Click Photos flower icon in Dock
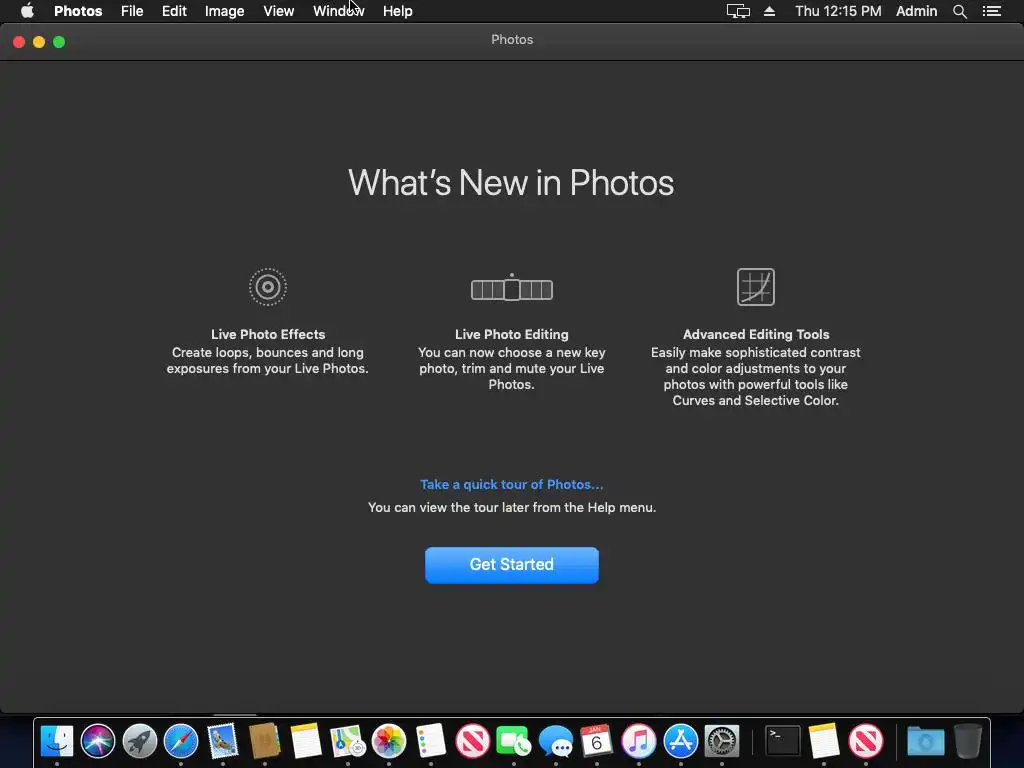The width and height of the screenshot is (1024, 768). 389,741
